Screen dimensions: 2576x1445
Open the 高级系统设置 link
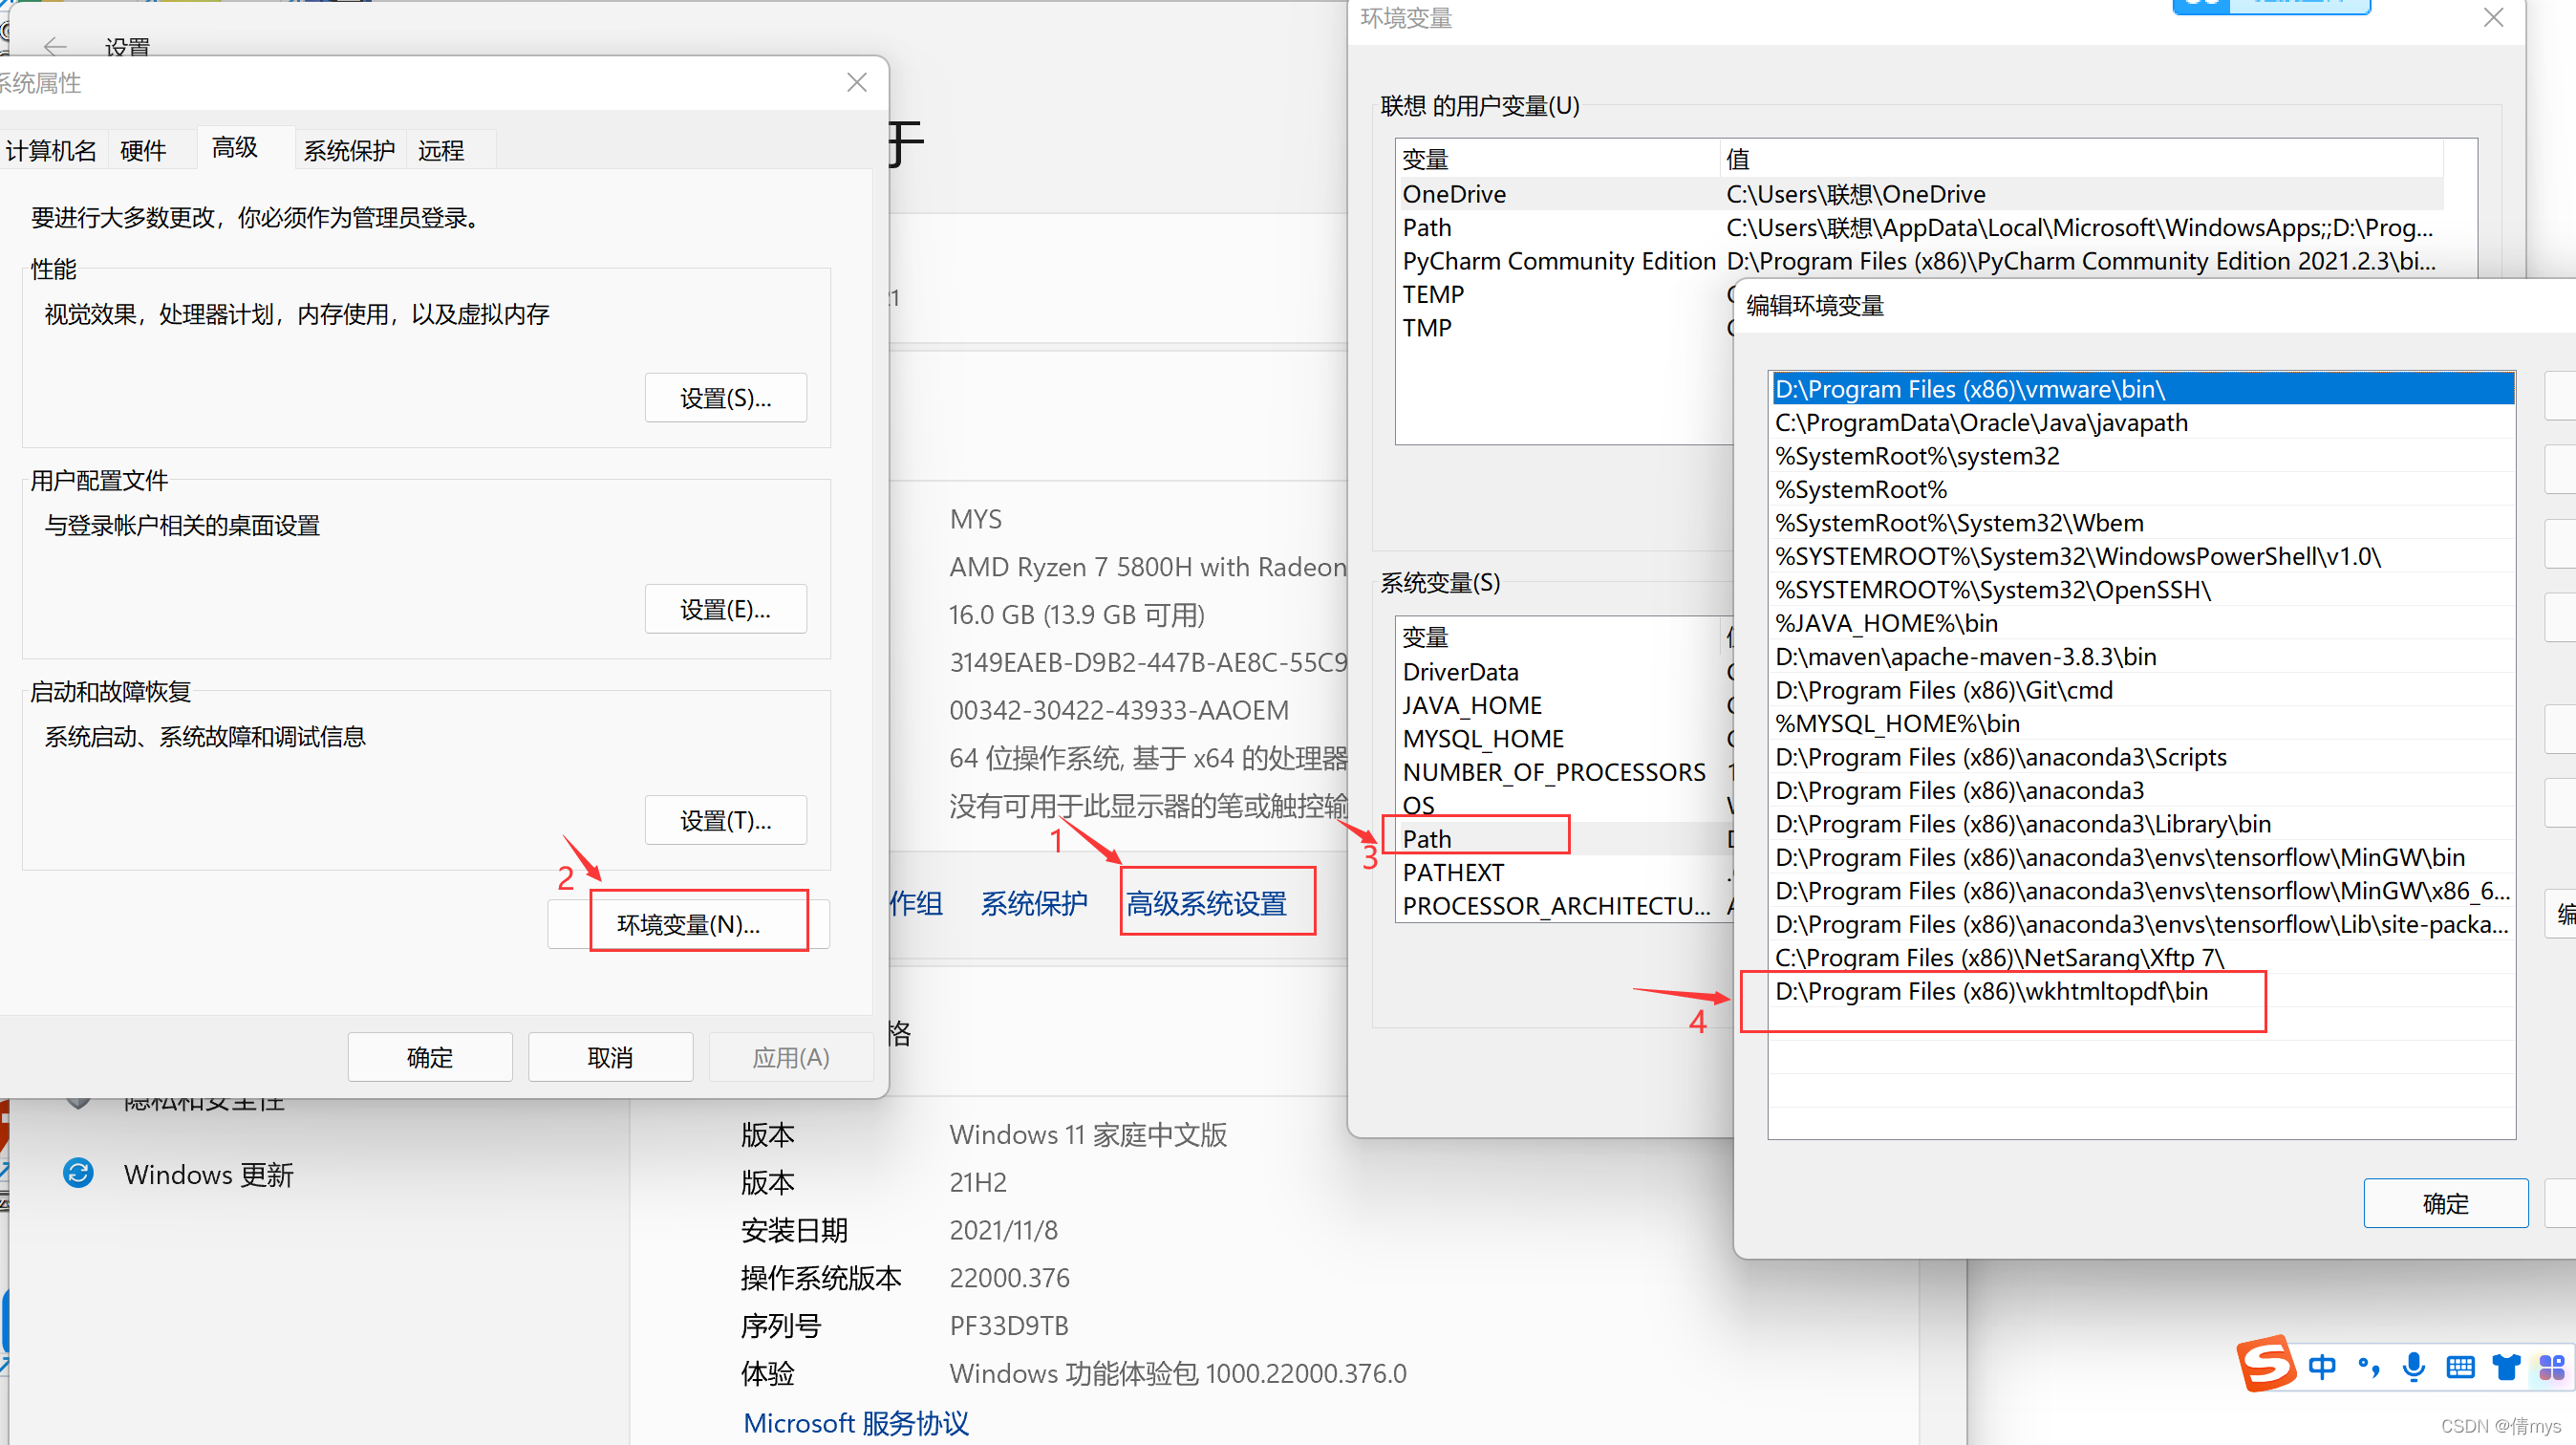coord(1206,903)
